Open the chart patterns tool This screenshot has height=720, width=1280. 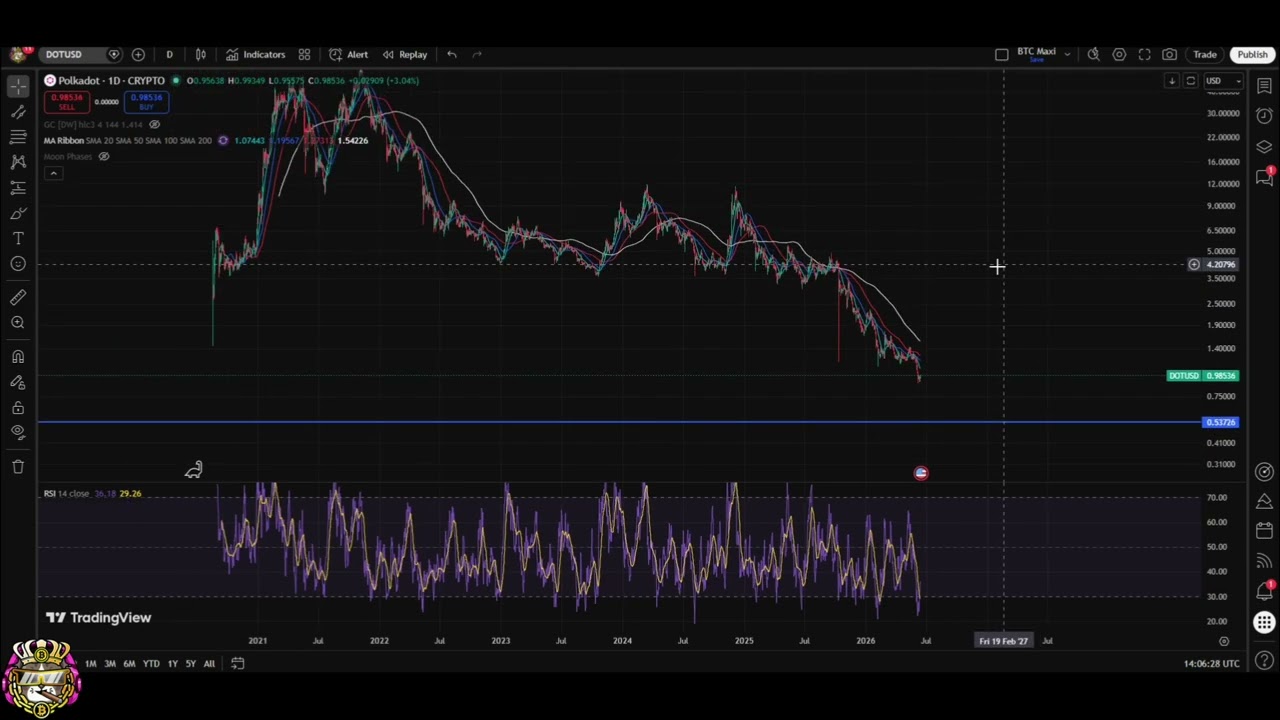(18, 162)
